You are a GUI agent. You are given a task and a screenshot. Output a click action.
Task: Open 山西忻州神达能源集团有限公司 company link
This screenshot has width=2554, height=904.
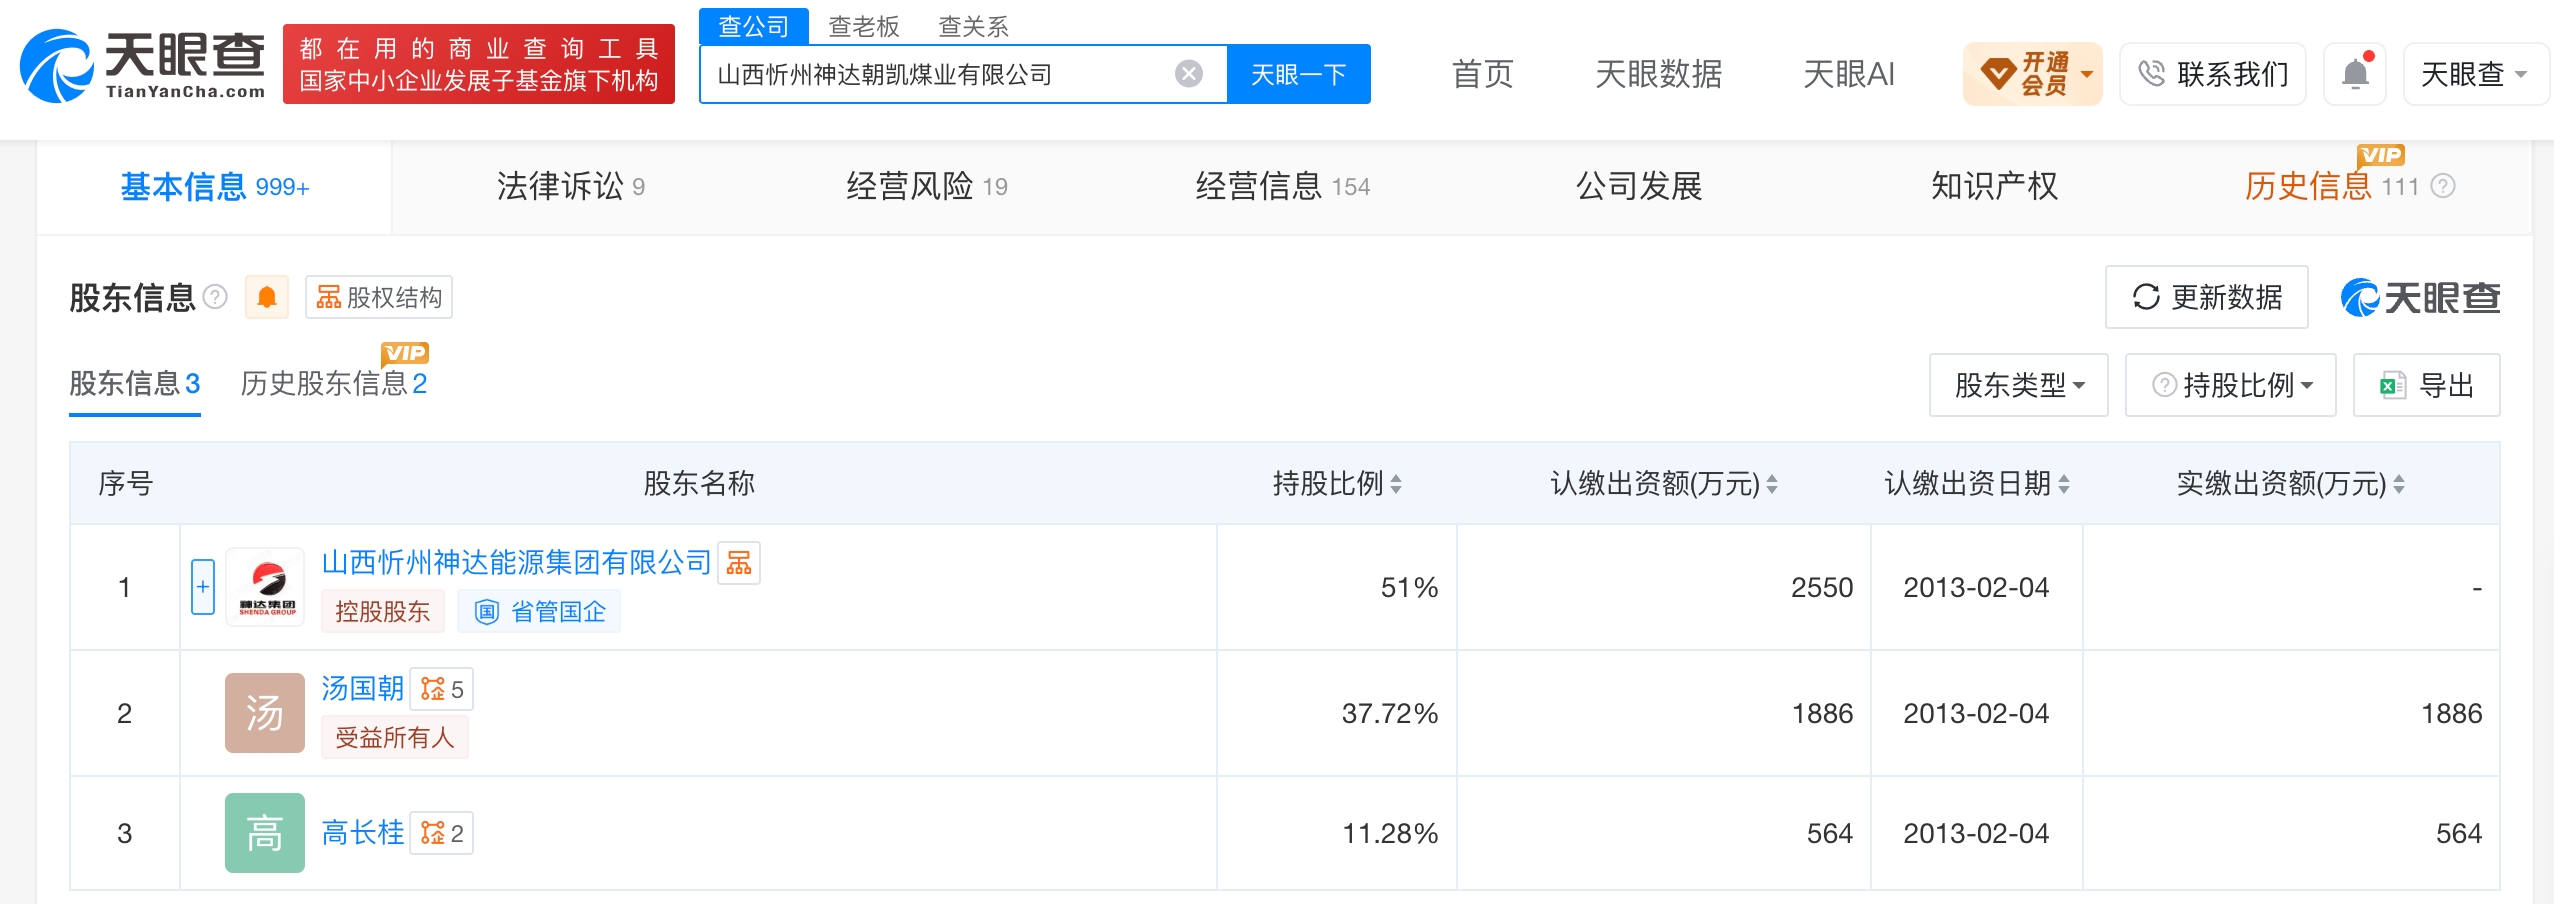coord(516,562)
